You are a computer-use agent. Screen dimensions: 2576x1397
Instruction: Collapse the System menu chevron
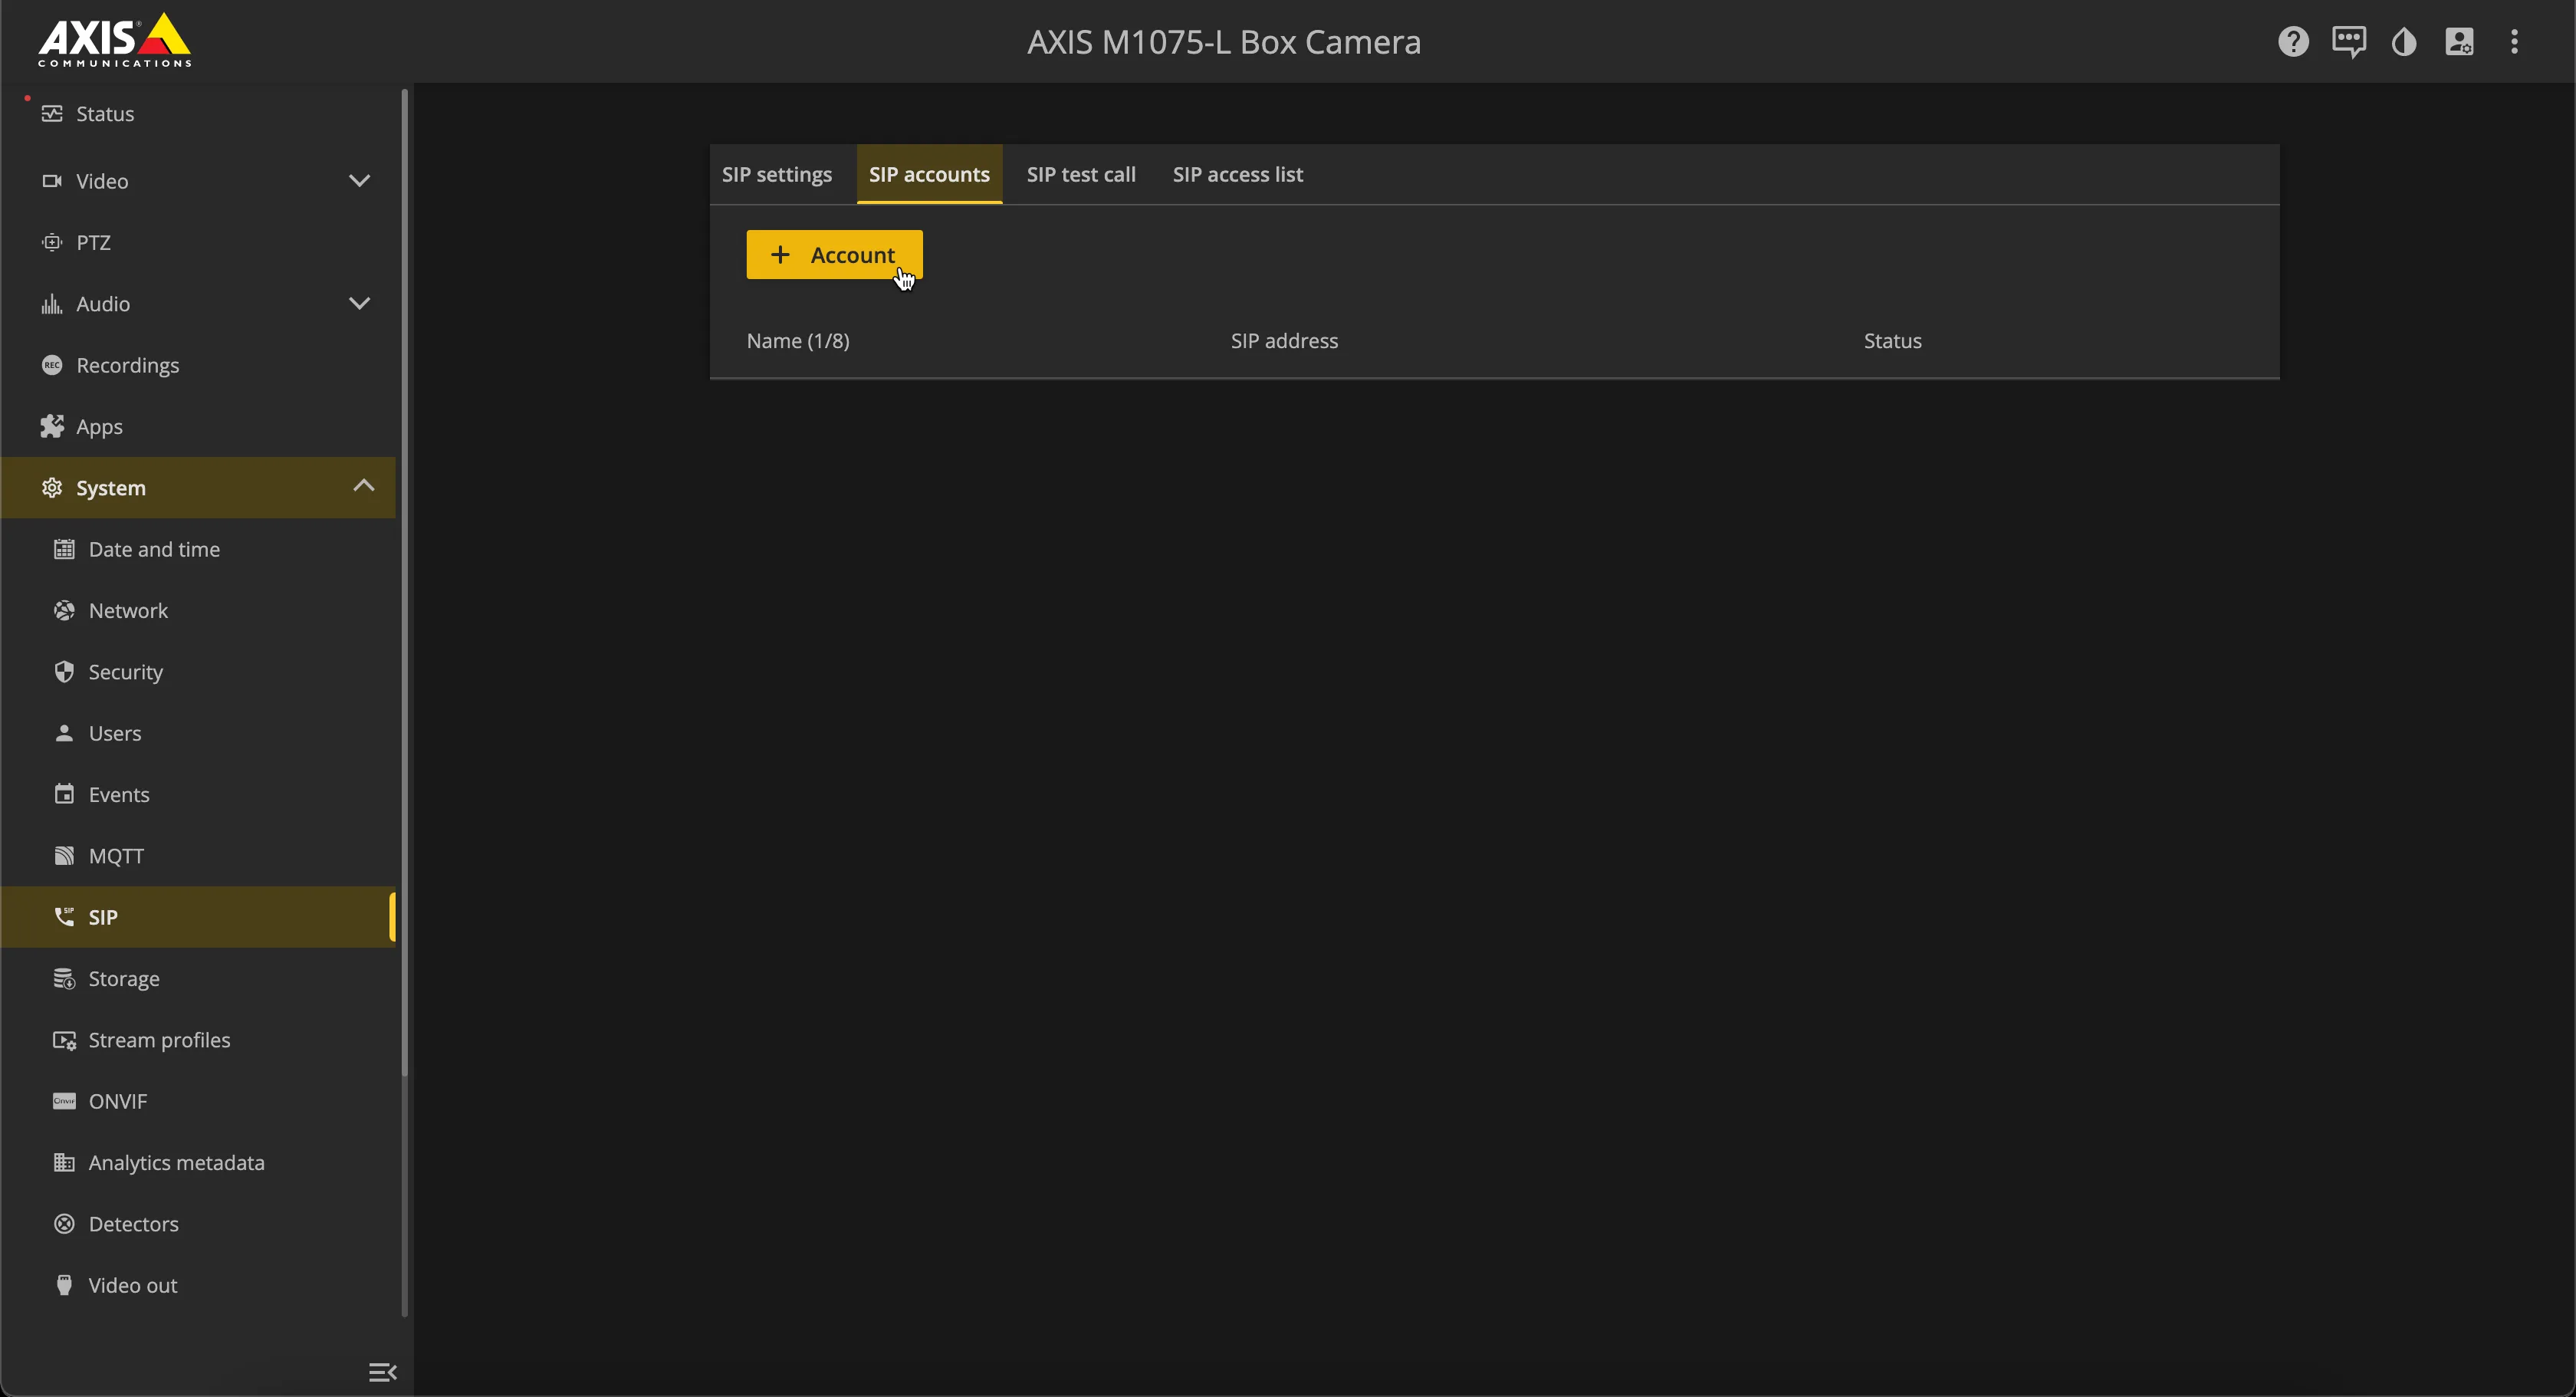click(363, 486)
